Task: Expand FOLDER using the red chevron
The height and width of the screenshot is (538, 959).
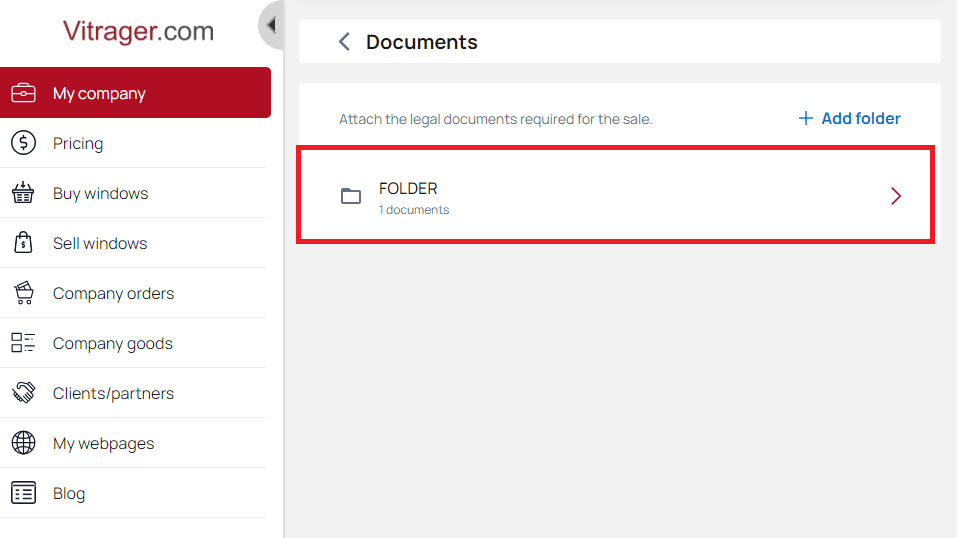Action: pyautogui.click(x=896, y=196)
